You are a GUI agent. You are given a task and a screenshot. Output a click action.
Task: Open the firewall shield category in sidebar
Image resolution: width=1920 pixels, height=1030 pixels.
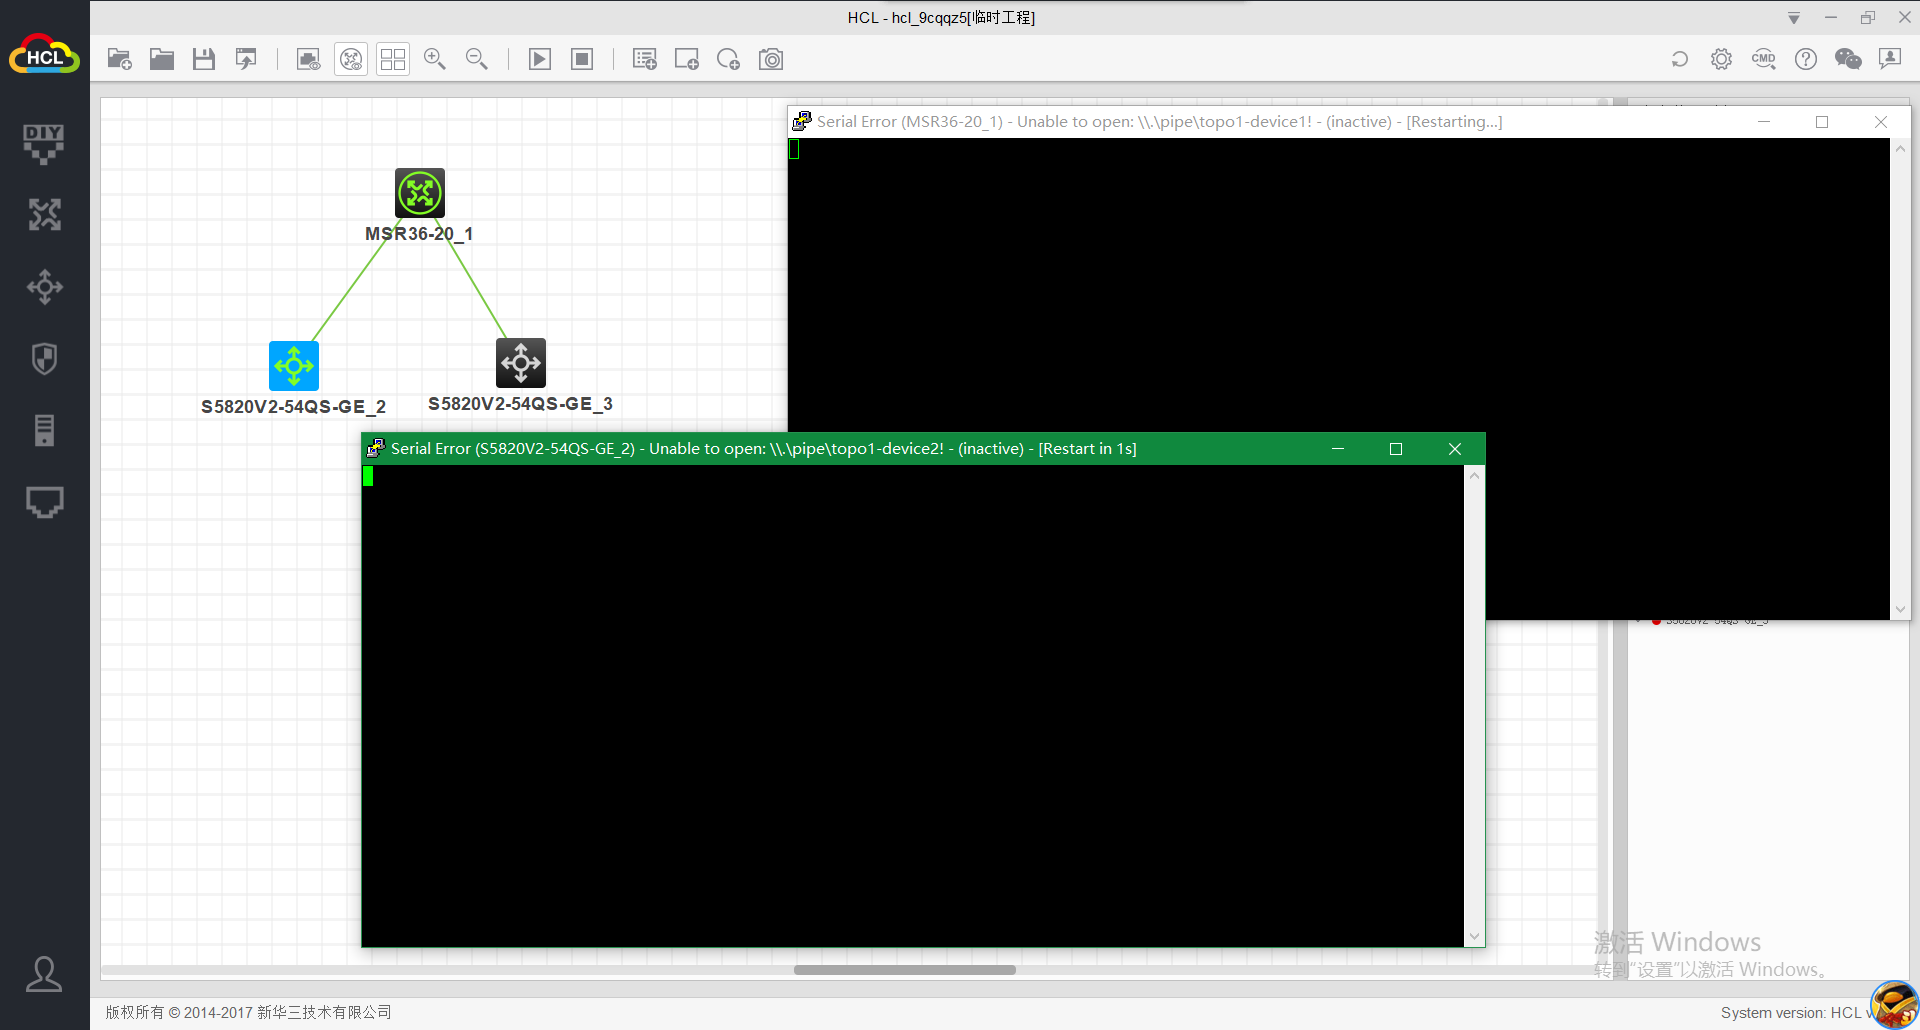click(x=44, y=359)
